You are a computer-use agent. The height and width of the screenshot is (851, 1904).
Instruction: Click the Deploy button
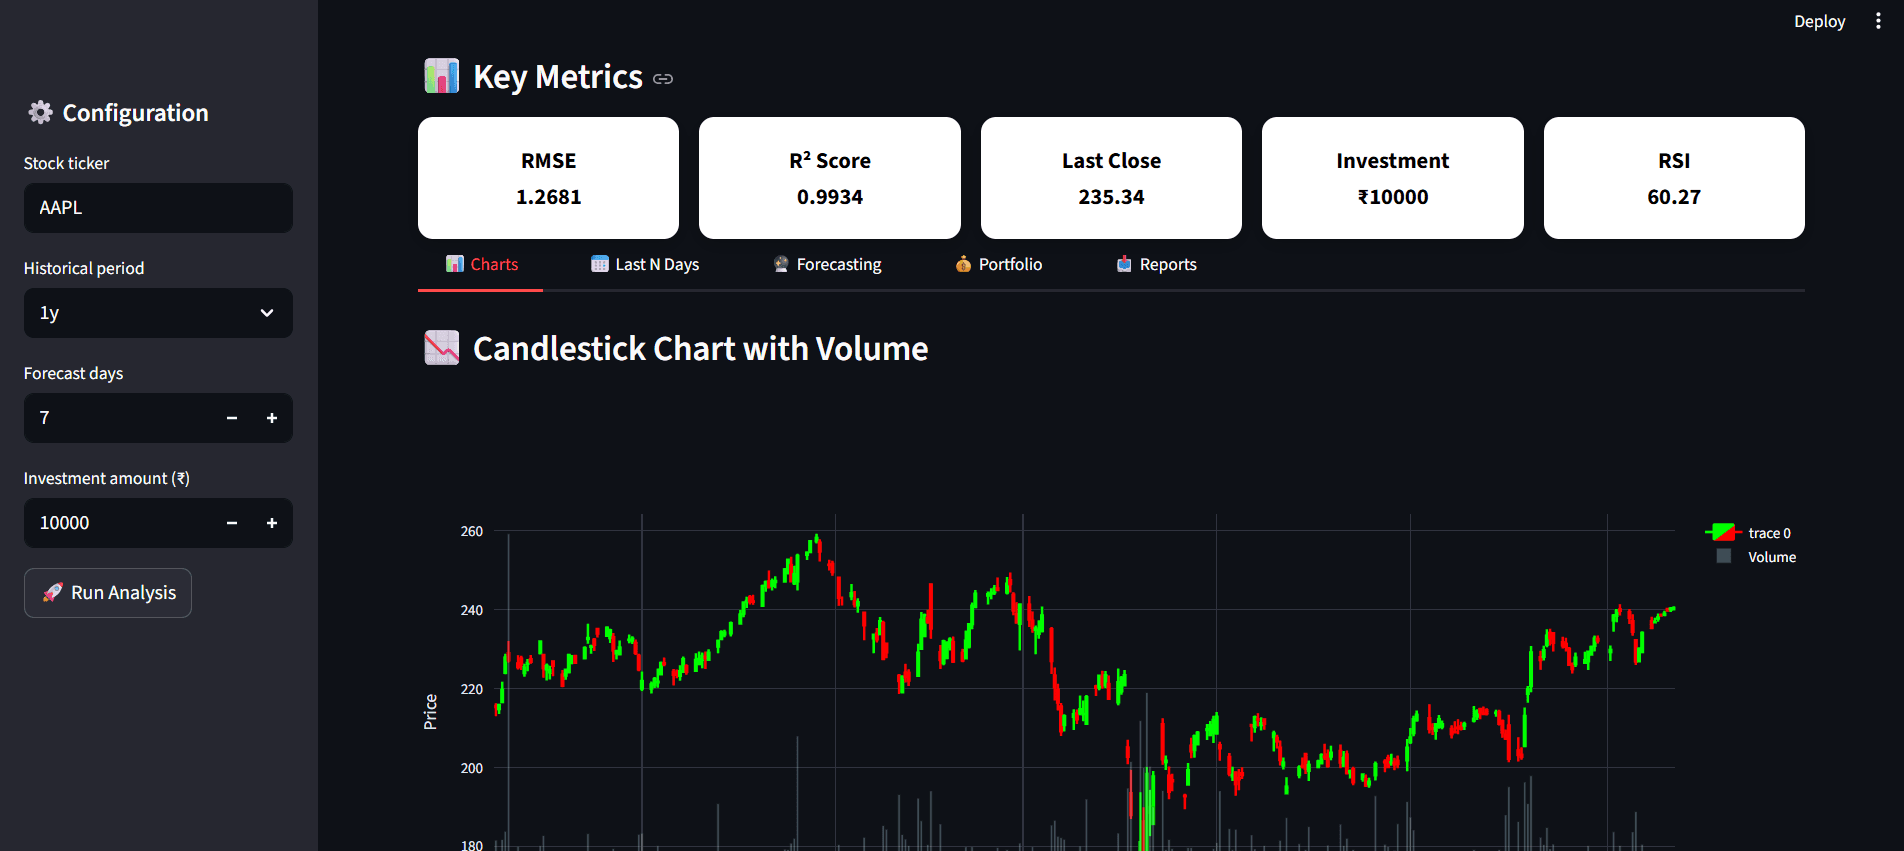(x=1819, y=20)
